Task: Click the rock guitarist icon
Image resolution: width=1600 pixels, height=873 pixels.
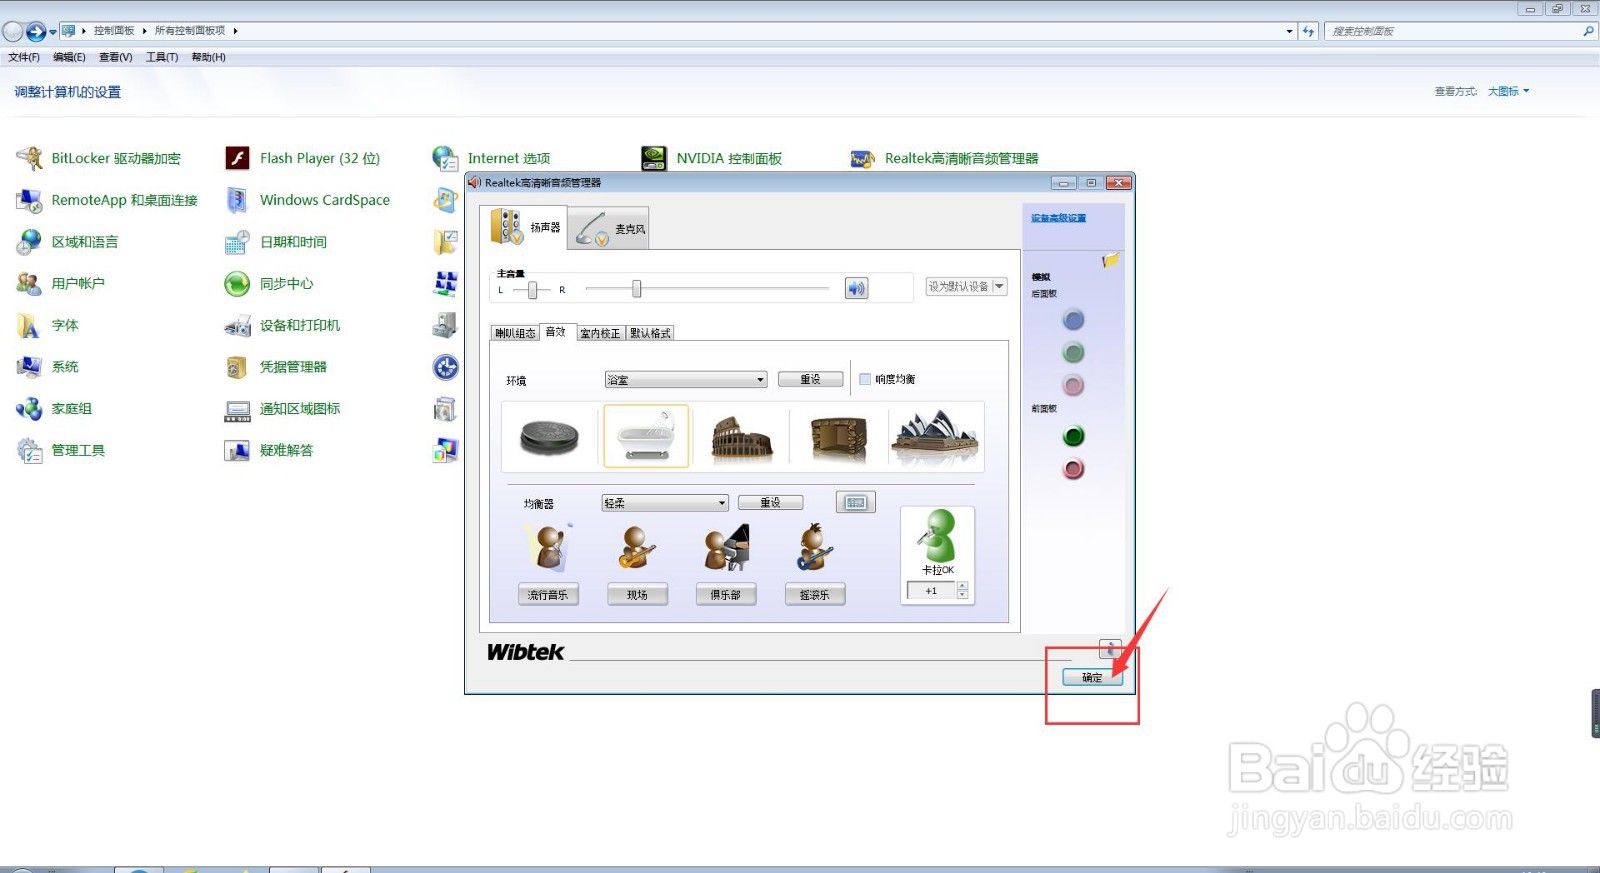Action: 814,547
